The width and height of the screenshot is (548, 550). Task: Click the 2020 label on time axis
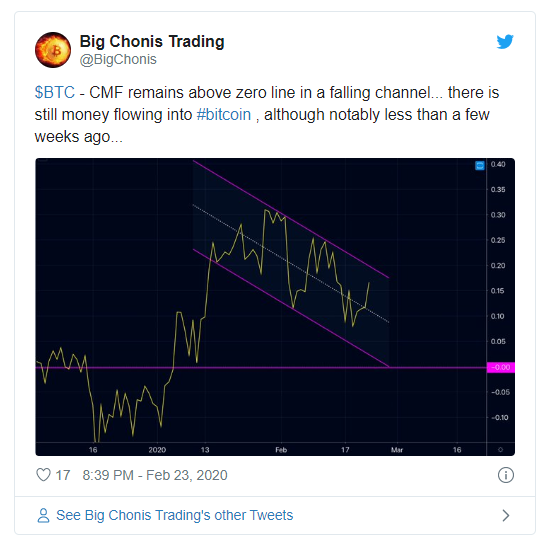[x=157, y=450]
